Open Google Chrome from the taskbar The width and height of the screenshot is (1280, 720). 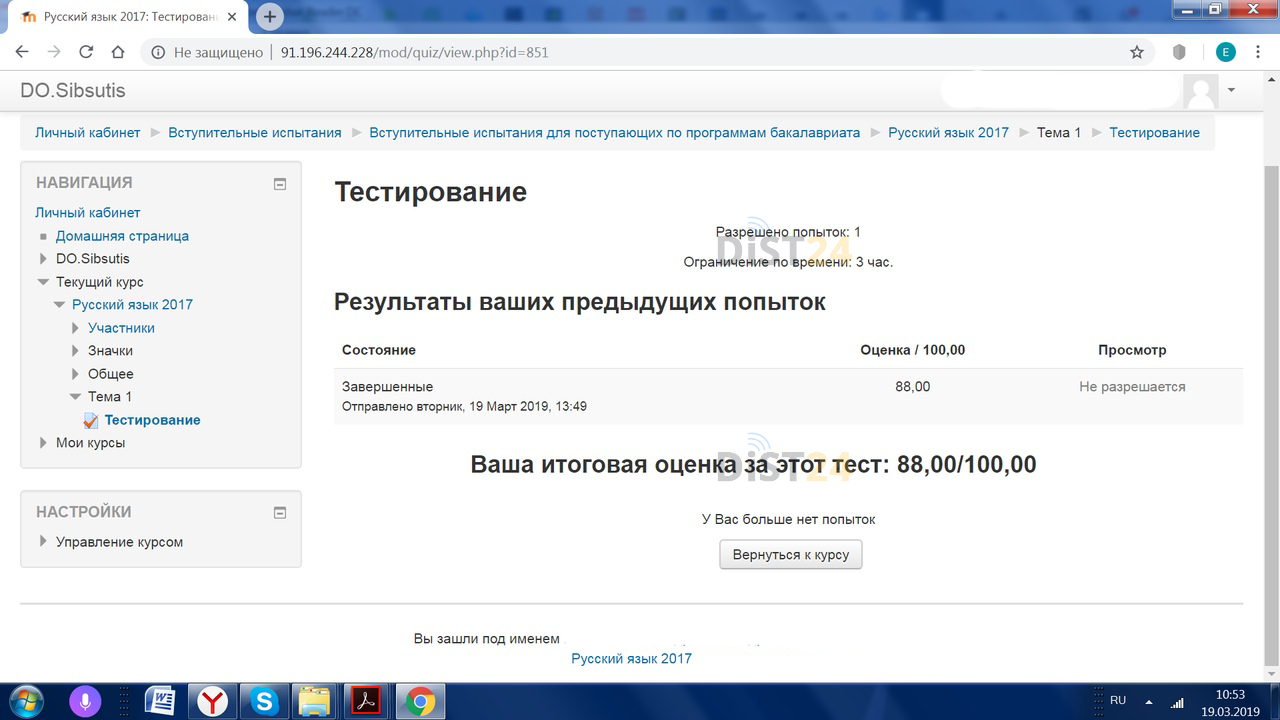(x=418, y=700)
